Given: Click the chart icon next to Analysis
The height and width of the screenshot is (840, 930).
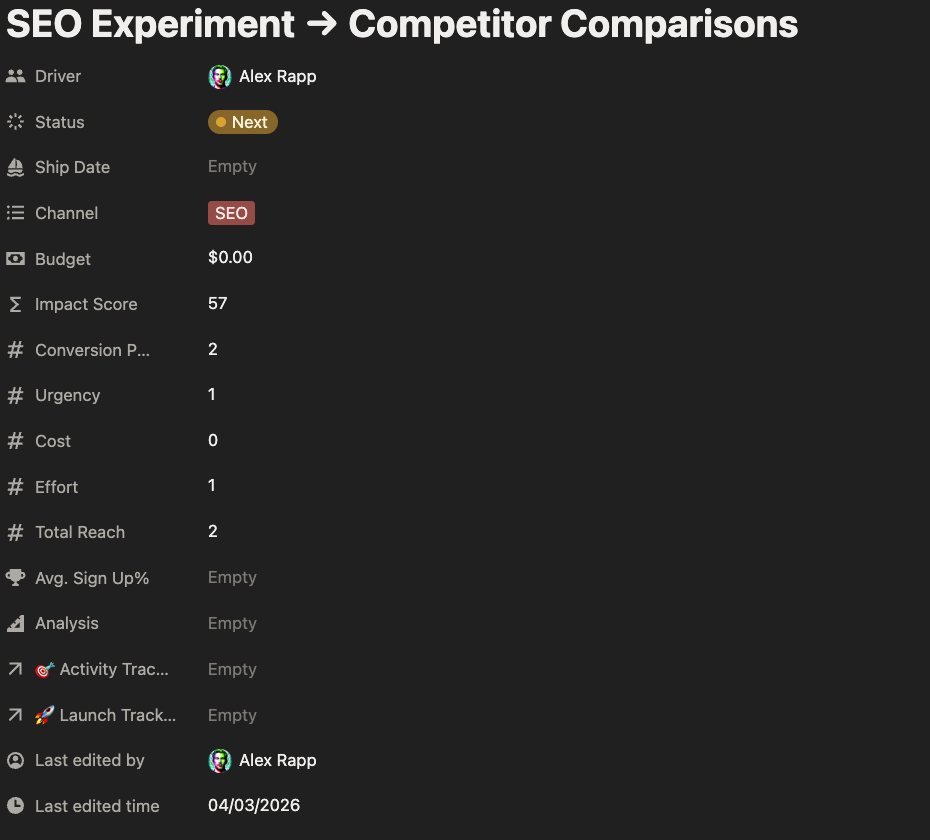Looking at the screenshot, I should [x=15, y=622].
